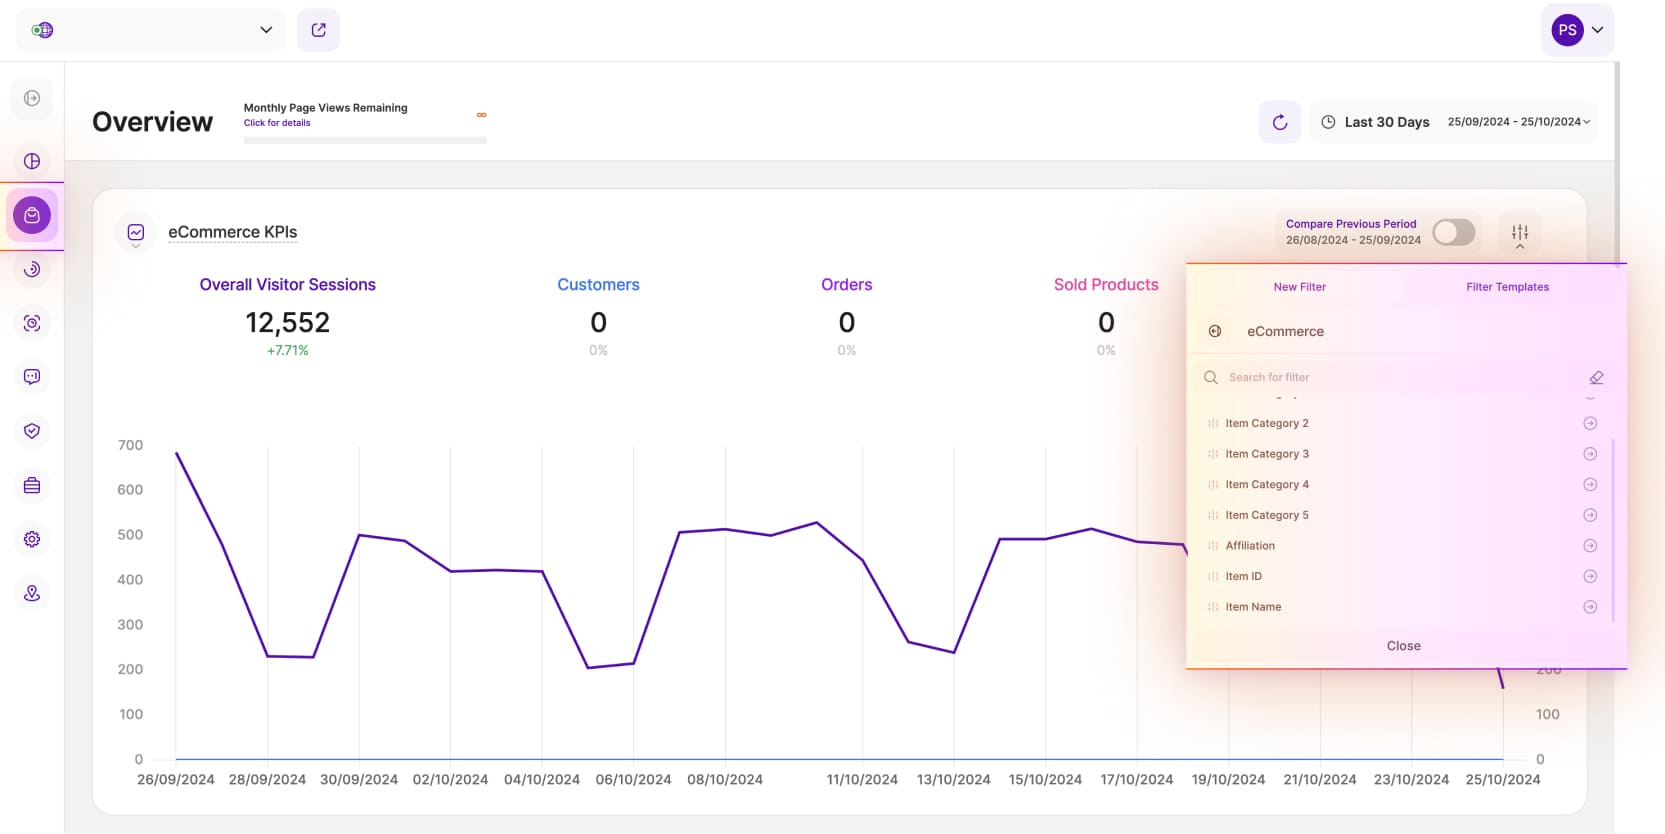
Task: Open the shield checkmark sidebar icon
Action: tap(32, 431)
